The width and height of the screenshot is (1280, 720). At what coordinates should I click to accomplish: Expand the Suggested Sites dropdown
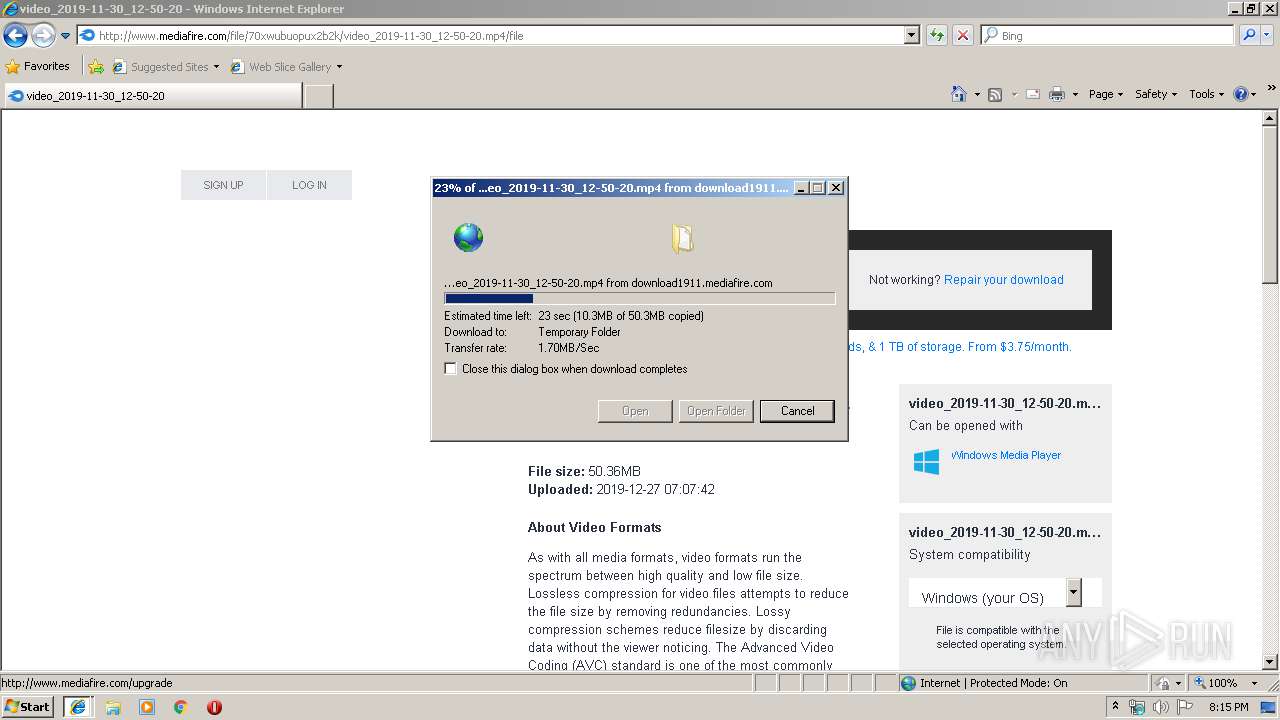[216, 67]
